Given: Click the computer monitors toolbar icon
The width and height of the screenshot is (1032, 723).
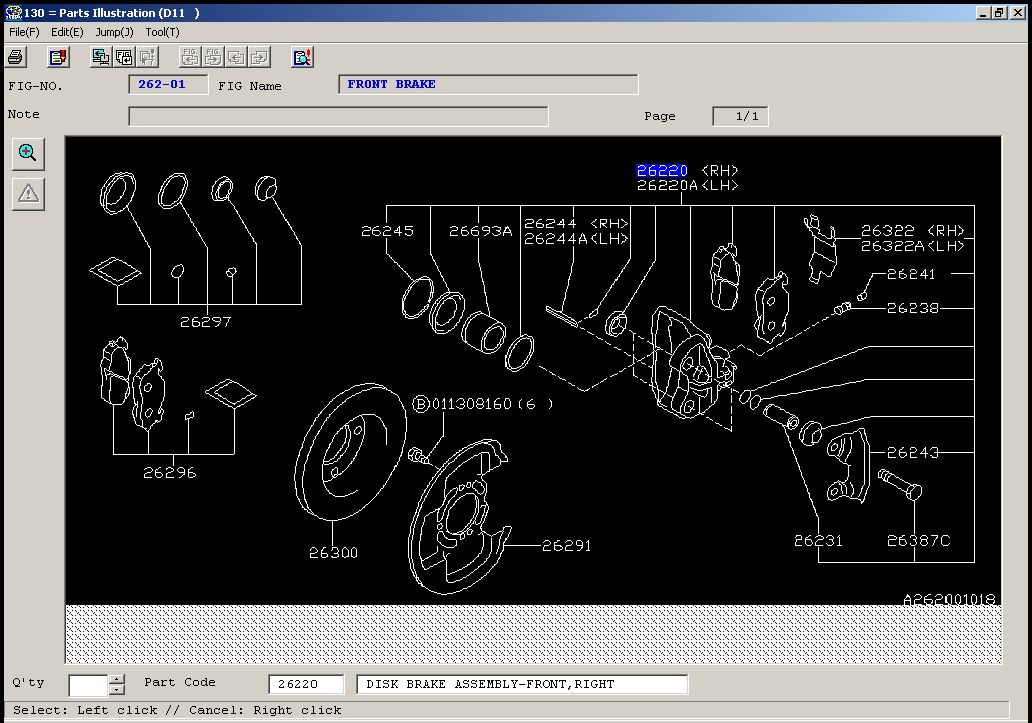Looking at the screenshot, I should click(x=101, y=57).
